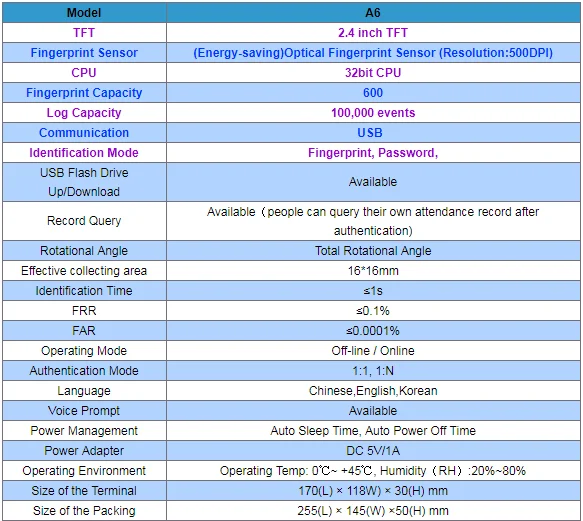Select the 'Operating Mode' label
583x521 pixels.
84,351
